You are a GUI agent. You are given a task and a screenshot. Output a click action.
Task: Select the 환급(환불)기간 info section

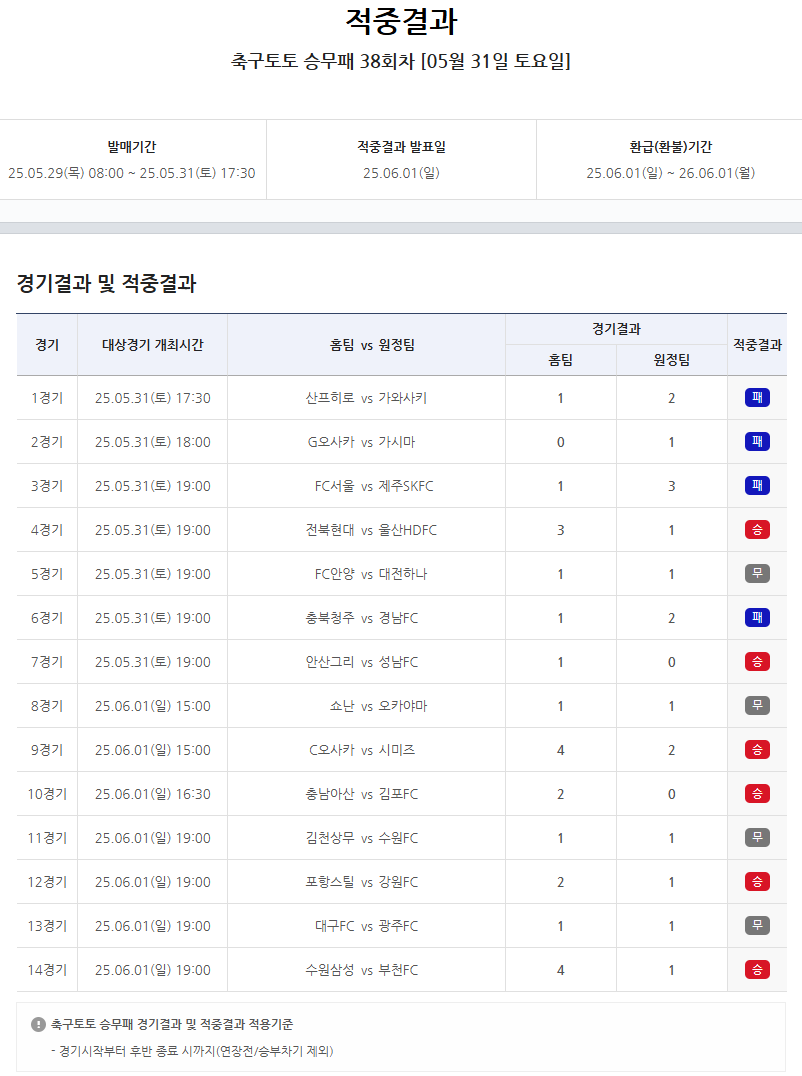(670, 160)
